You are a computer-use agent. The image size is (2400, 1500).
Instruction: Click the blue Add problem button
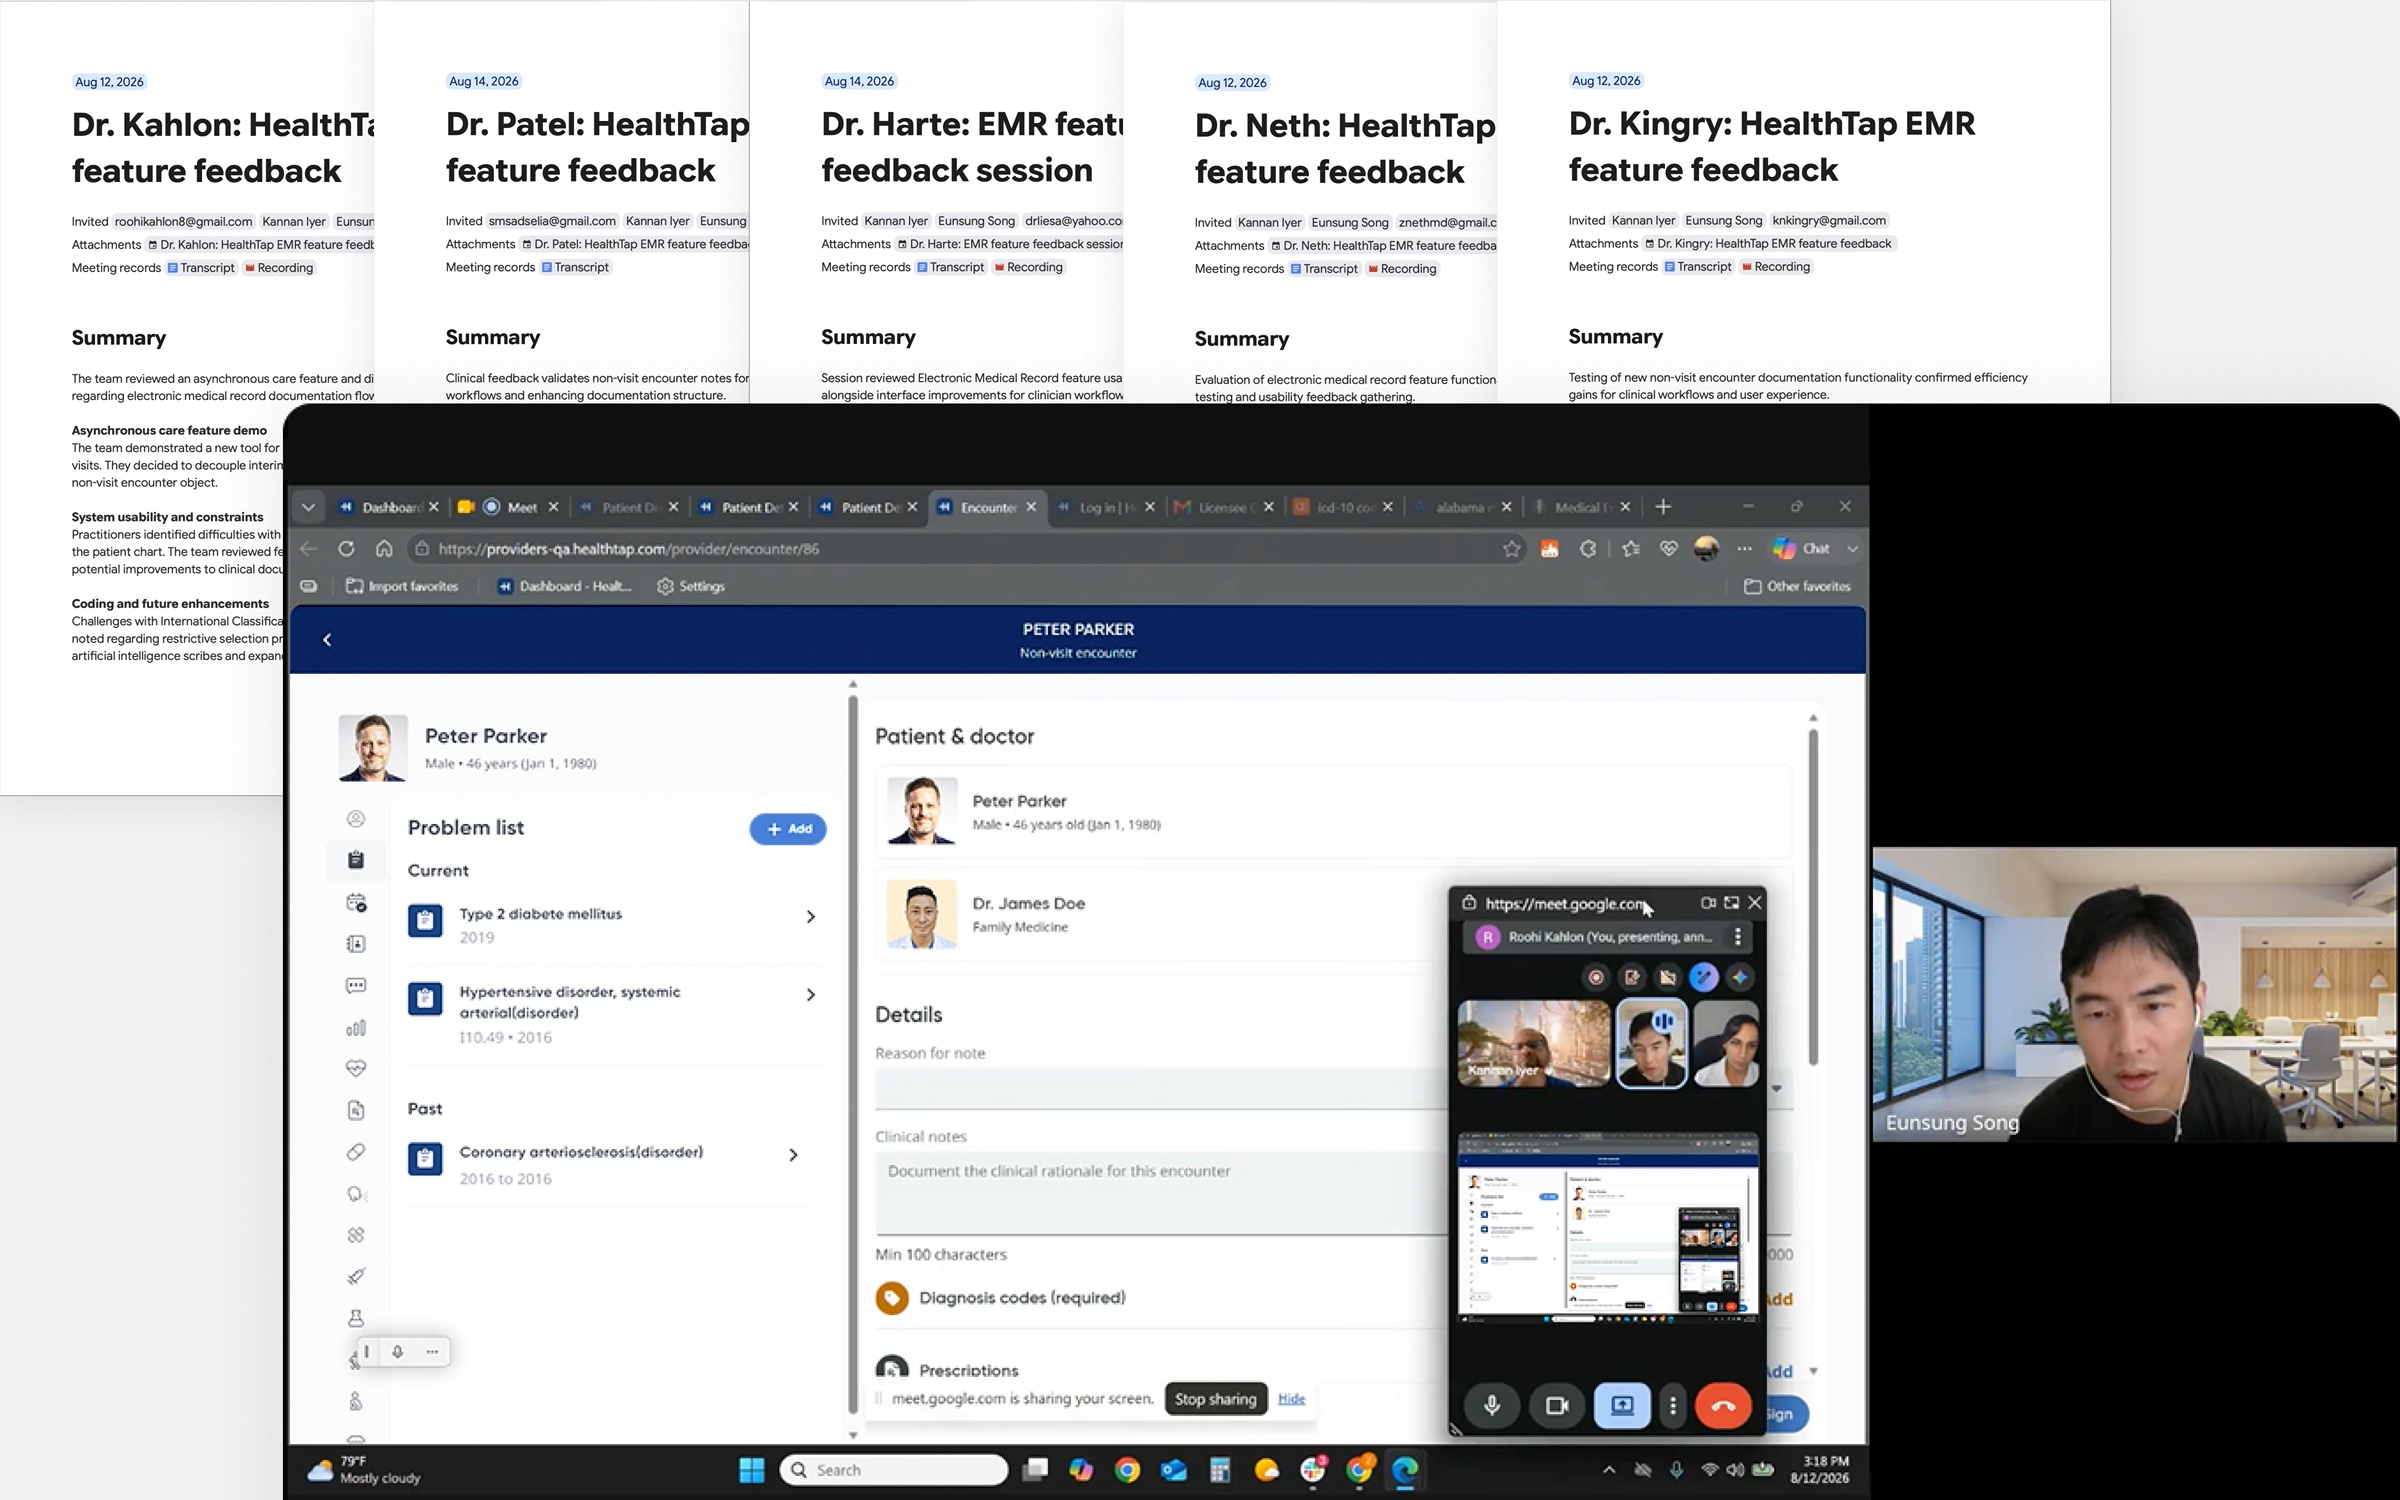(x=788, y=829)
